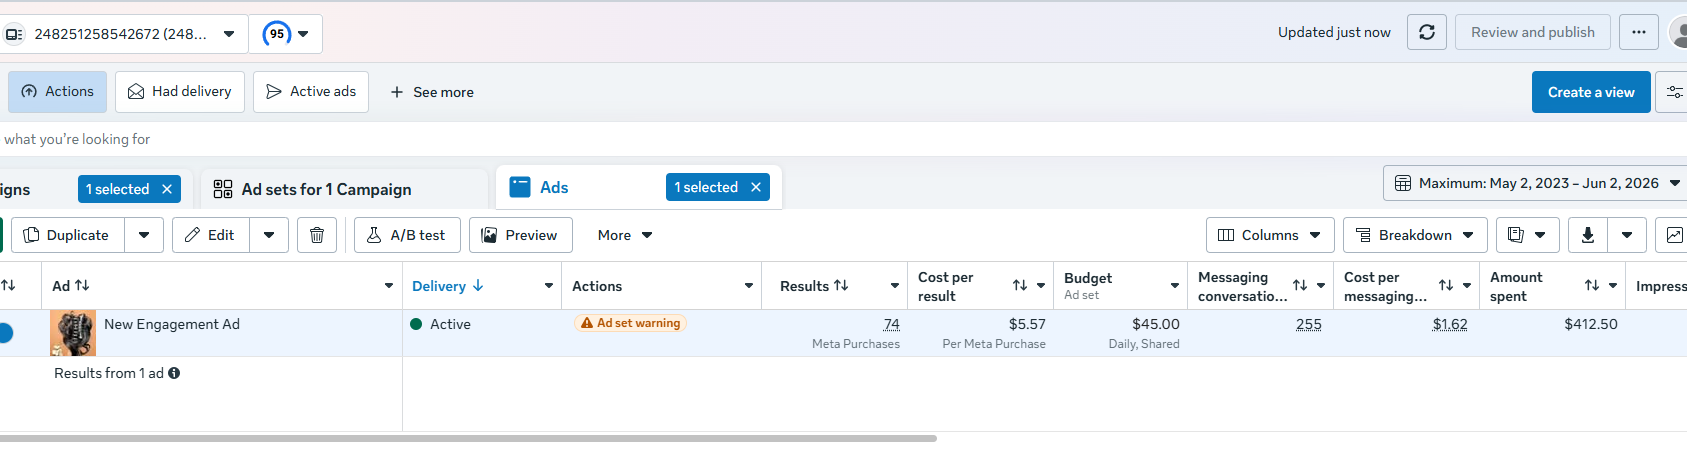
Task: Click the Impressions column header
Action: click(x=1660, y=286)
